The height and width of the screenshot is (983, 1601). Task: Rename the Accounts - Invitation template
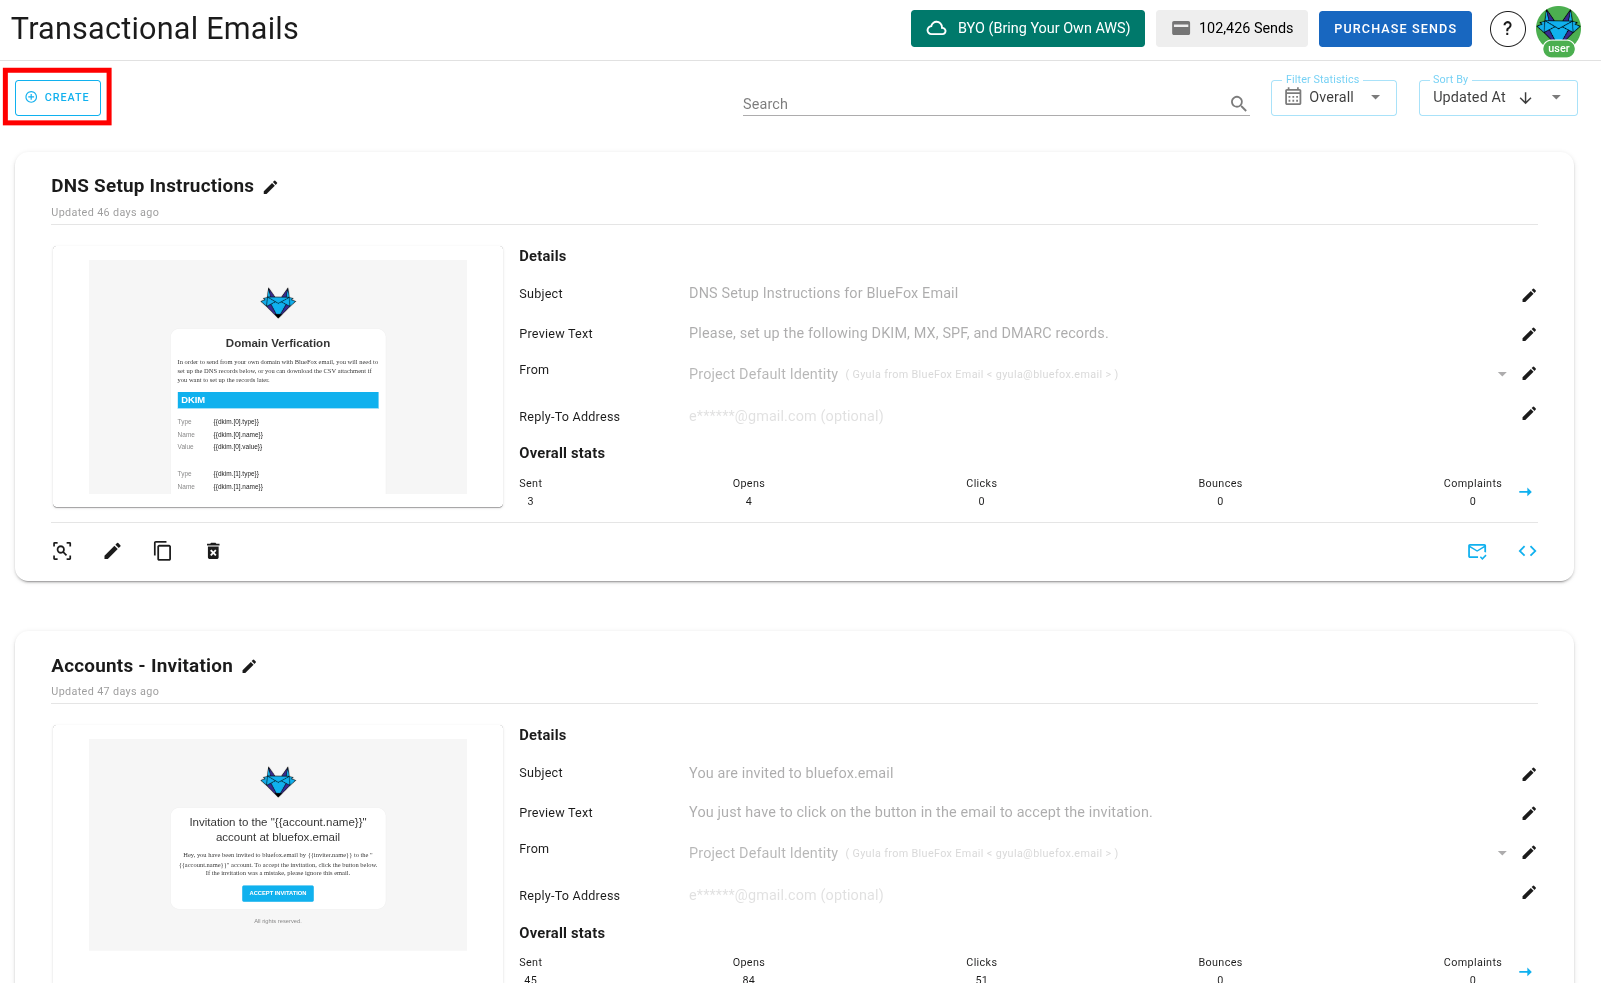(250, 665)
